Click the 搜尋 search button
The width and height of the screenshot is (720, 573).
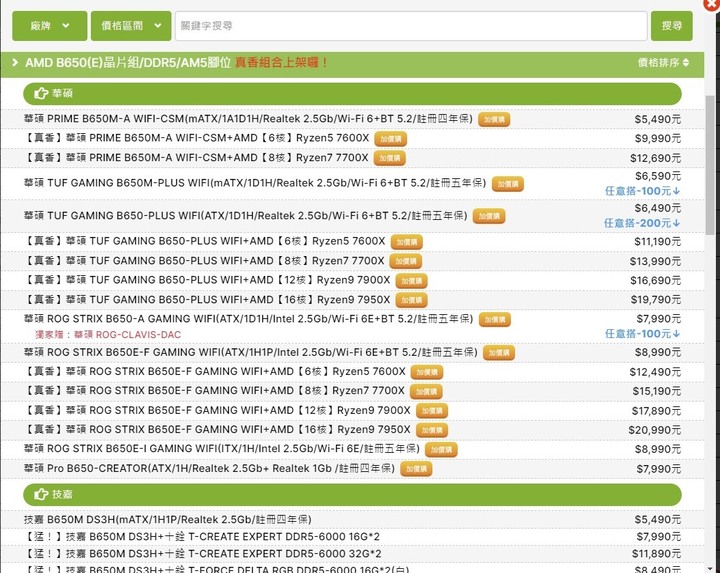[x=671, y=26]
